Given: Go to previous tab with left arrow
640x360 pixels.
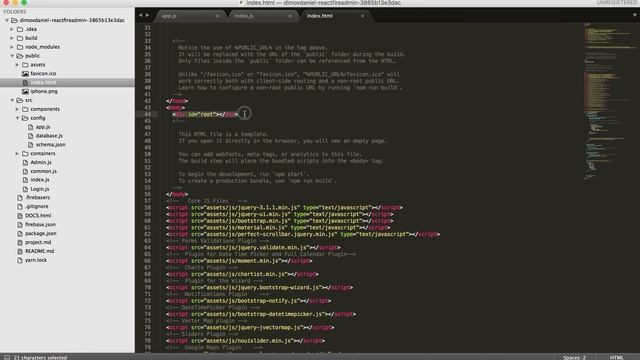Looking at the screenshot, I should tap(140, 16).
